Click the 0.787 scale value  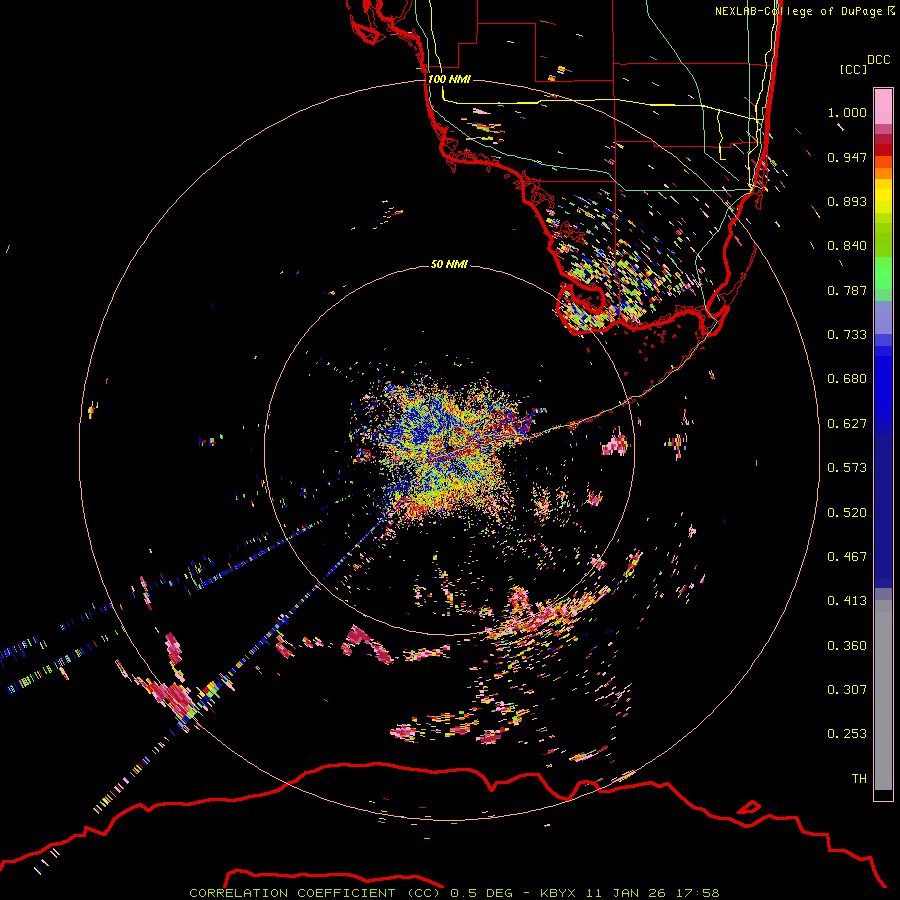[847, 290]
